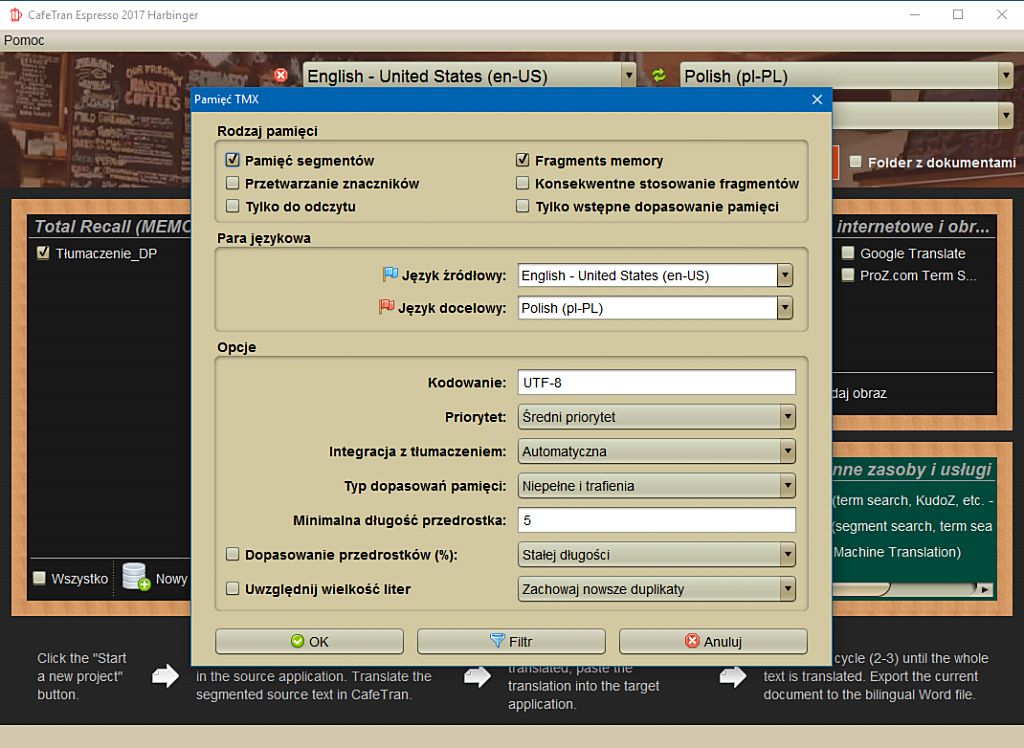This screenshot has width=1024, height=748.
Task: Check the Wszystko checkbox
Action: (39, 577)
